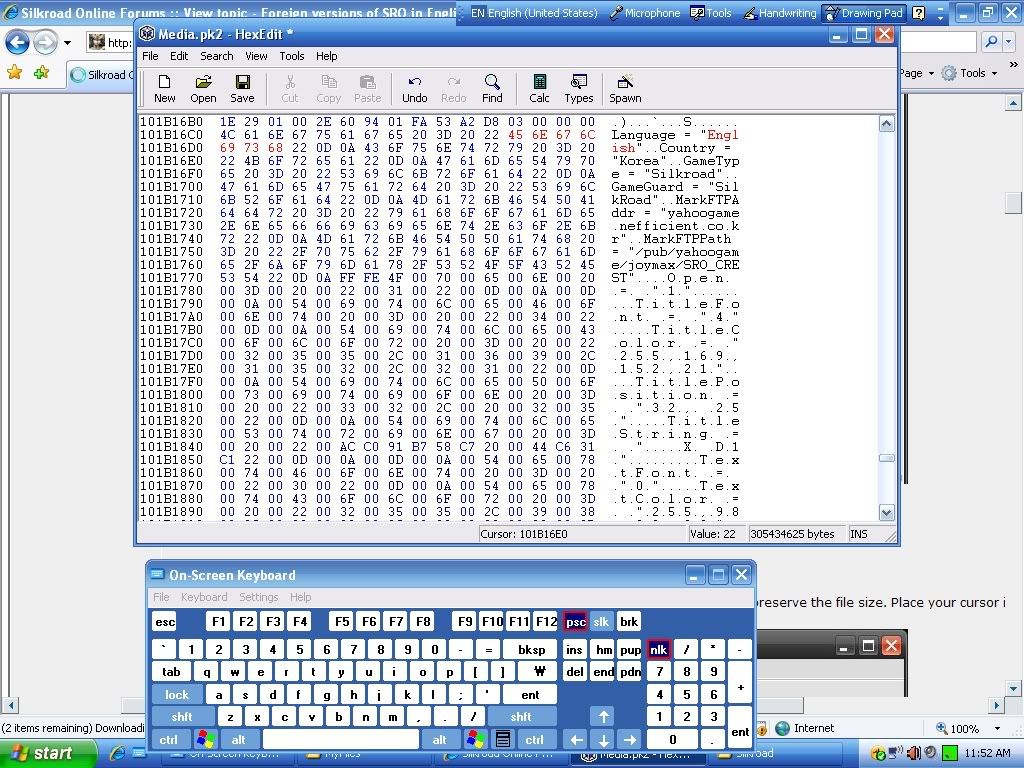The width and height of the screenshot is (1024, 768).
Task: Open Handwriting in language bar
Action: [780, 13]
